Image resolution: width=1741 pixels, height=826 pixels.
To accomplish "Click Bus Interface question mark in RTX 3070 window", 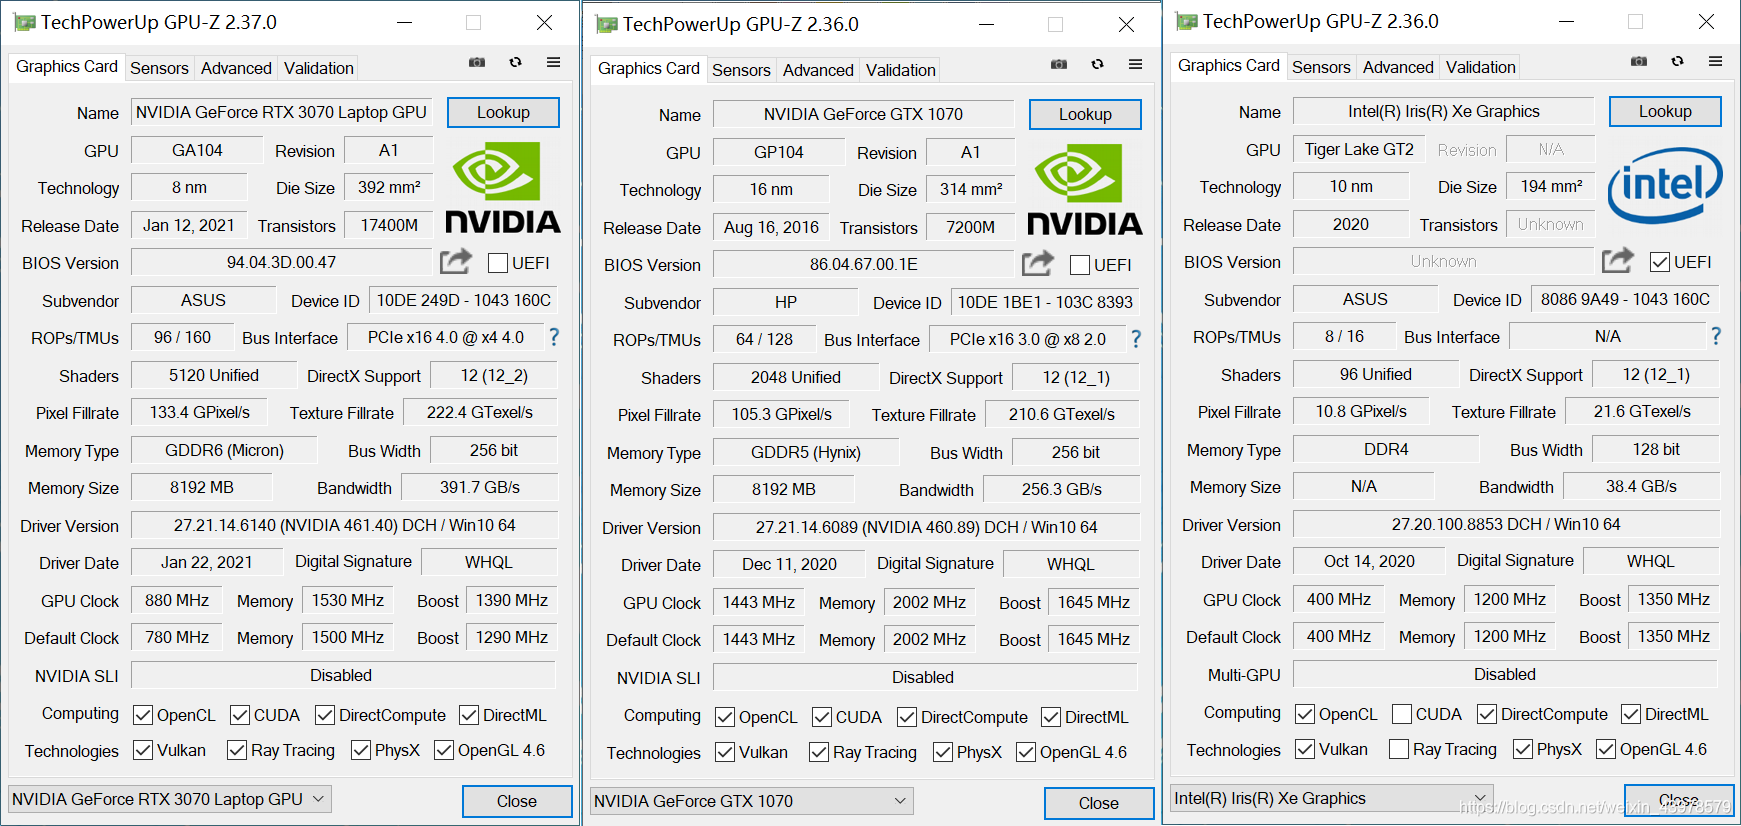I will 553,337.
